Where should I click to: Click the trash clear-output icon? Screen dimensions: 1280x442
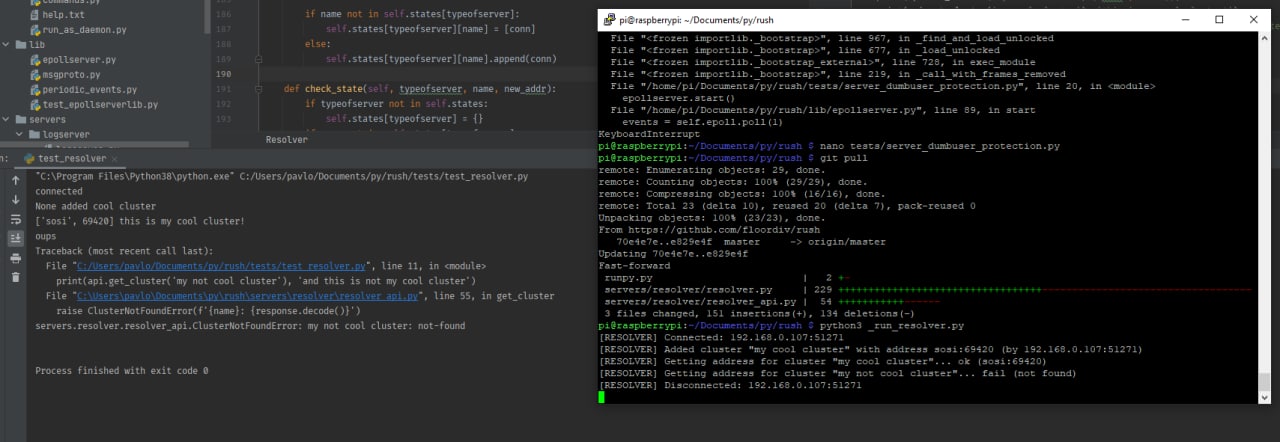click(x=15, y=277)
